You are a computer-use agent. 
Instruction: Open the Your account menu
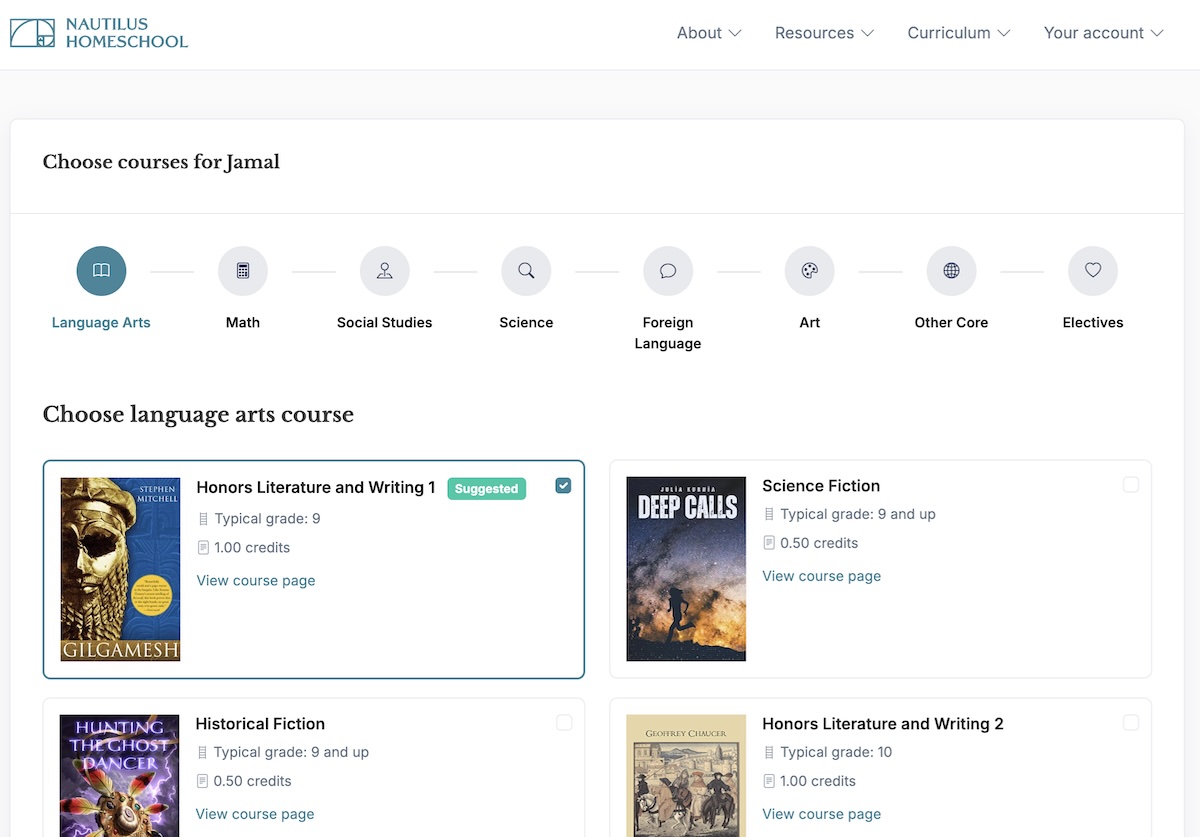pos(1104,33)
